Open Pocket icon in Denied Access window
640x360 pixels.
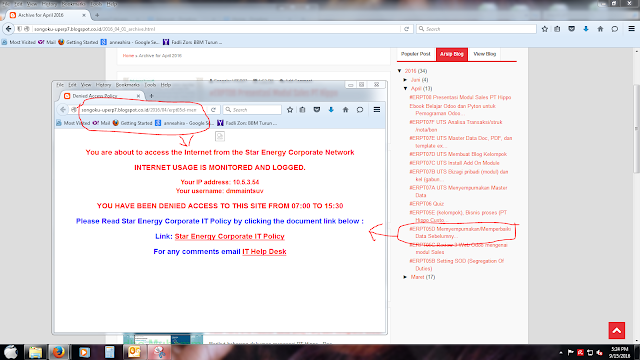tap(317, 109)
